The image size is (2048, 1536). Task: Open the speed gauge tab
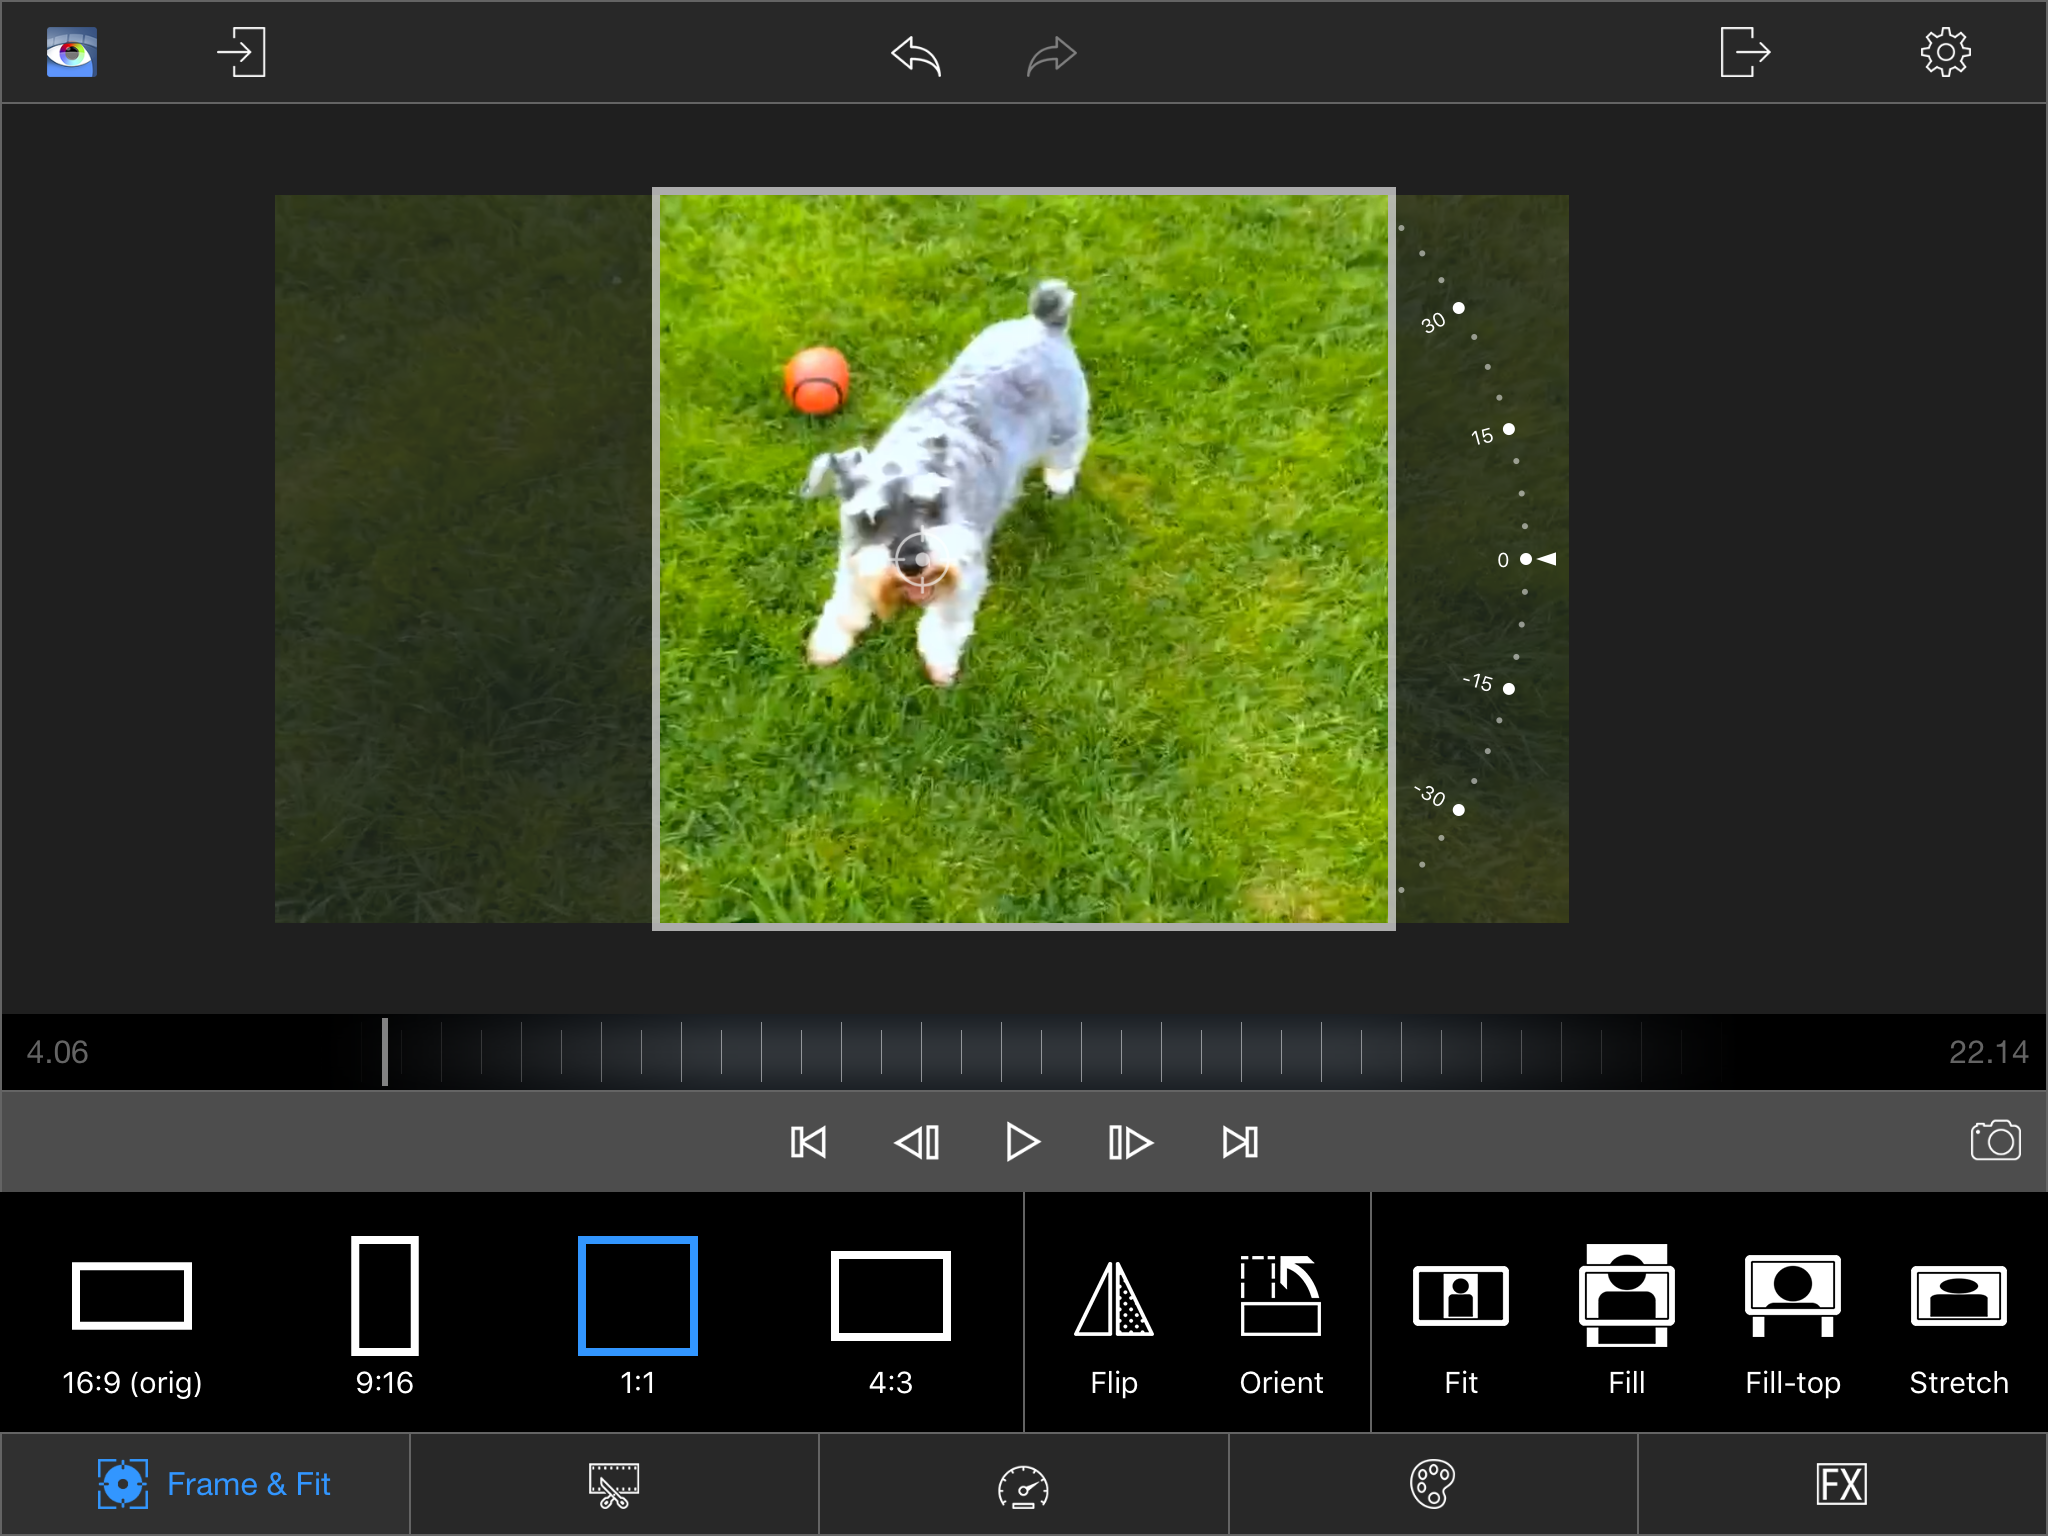(x=1023, y=1484)
